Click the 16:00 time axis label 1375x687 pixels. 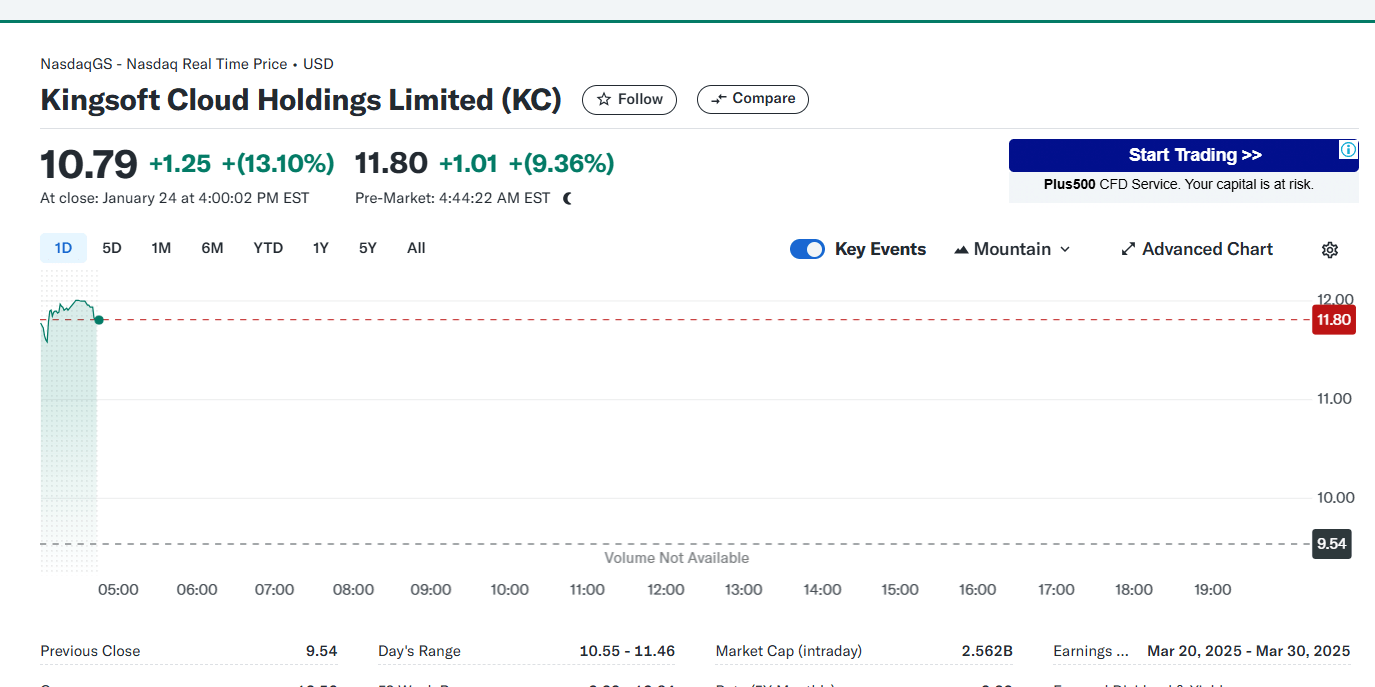pyautogui.click(x=977, y=590)
